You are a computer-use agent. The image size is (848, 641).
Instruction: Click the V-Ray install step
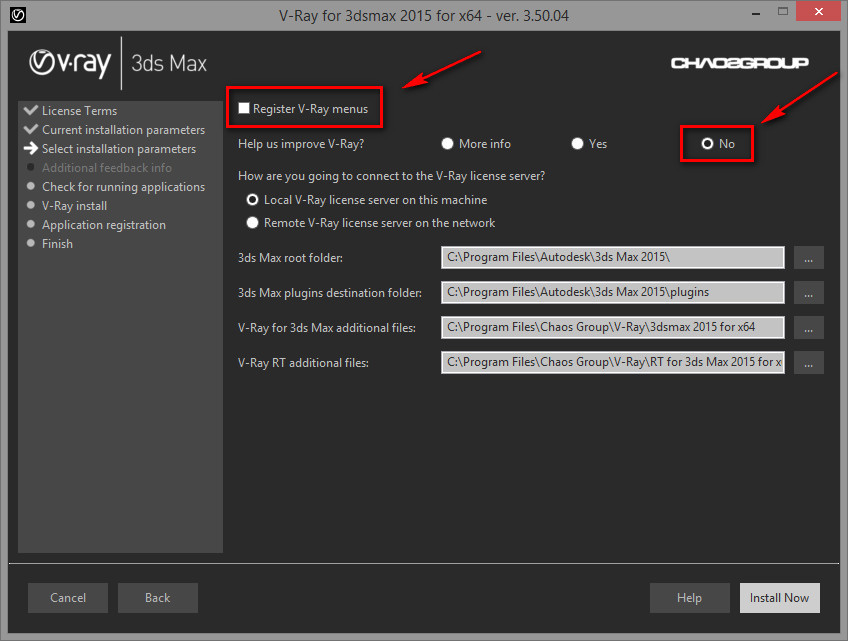74,206
